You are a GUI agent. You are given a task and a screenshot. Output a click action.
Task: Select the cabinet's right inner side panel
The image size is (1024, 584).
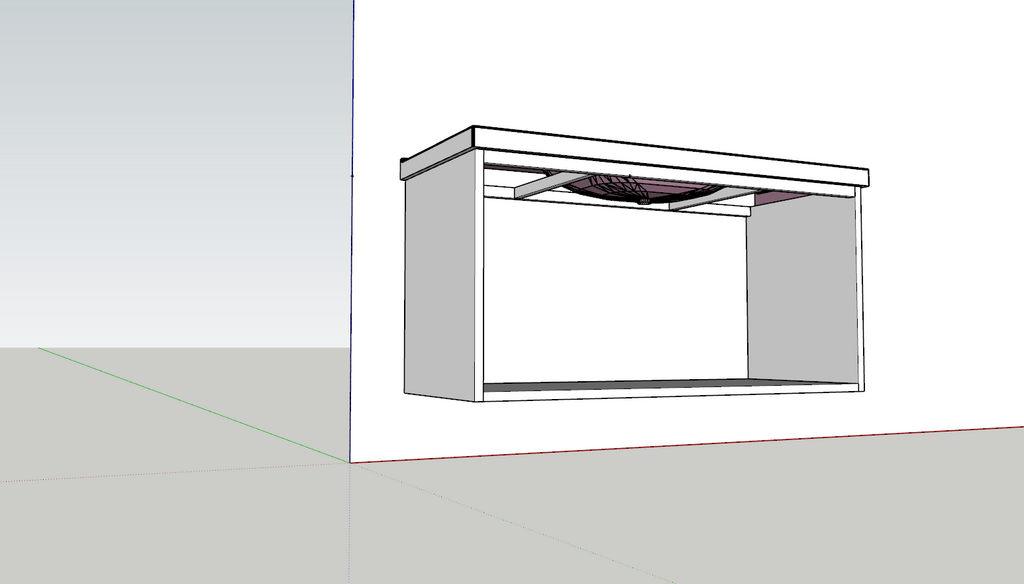pyautogui.click(x=801, y=290)
